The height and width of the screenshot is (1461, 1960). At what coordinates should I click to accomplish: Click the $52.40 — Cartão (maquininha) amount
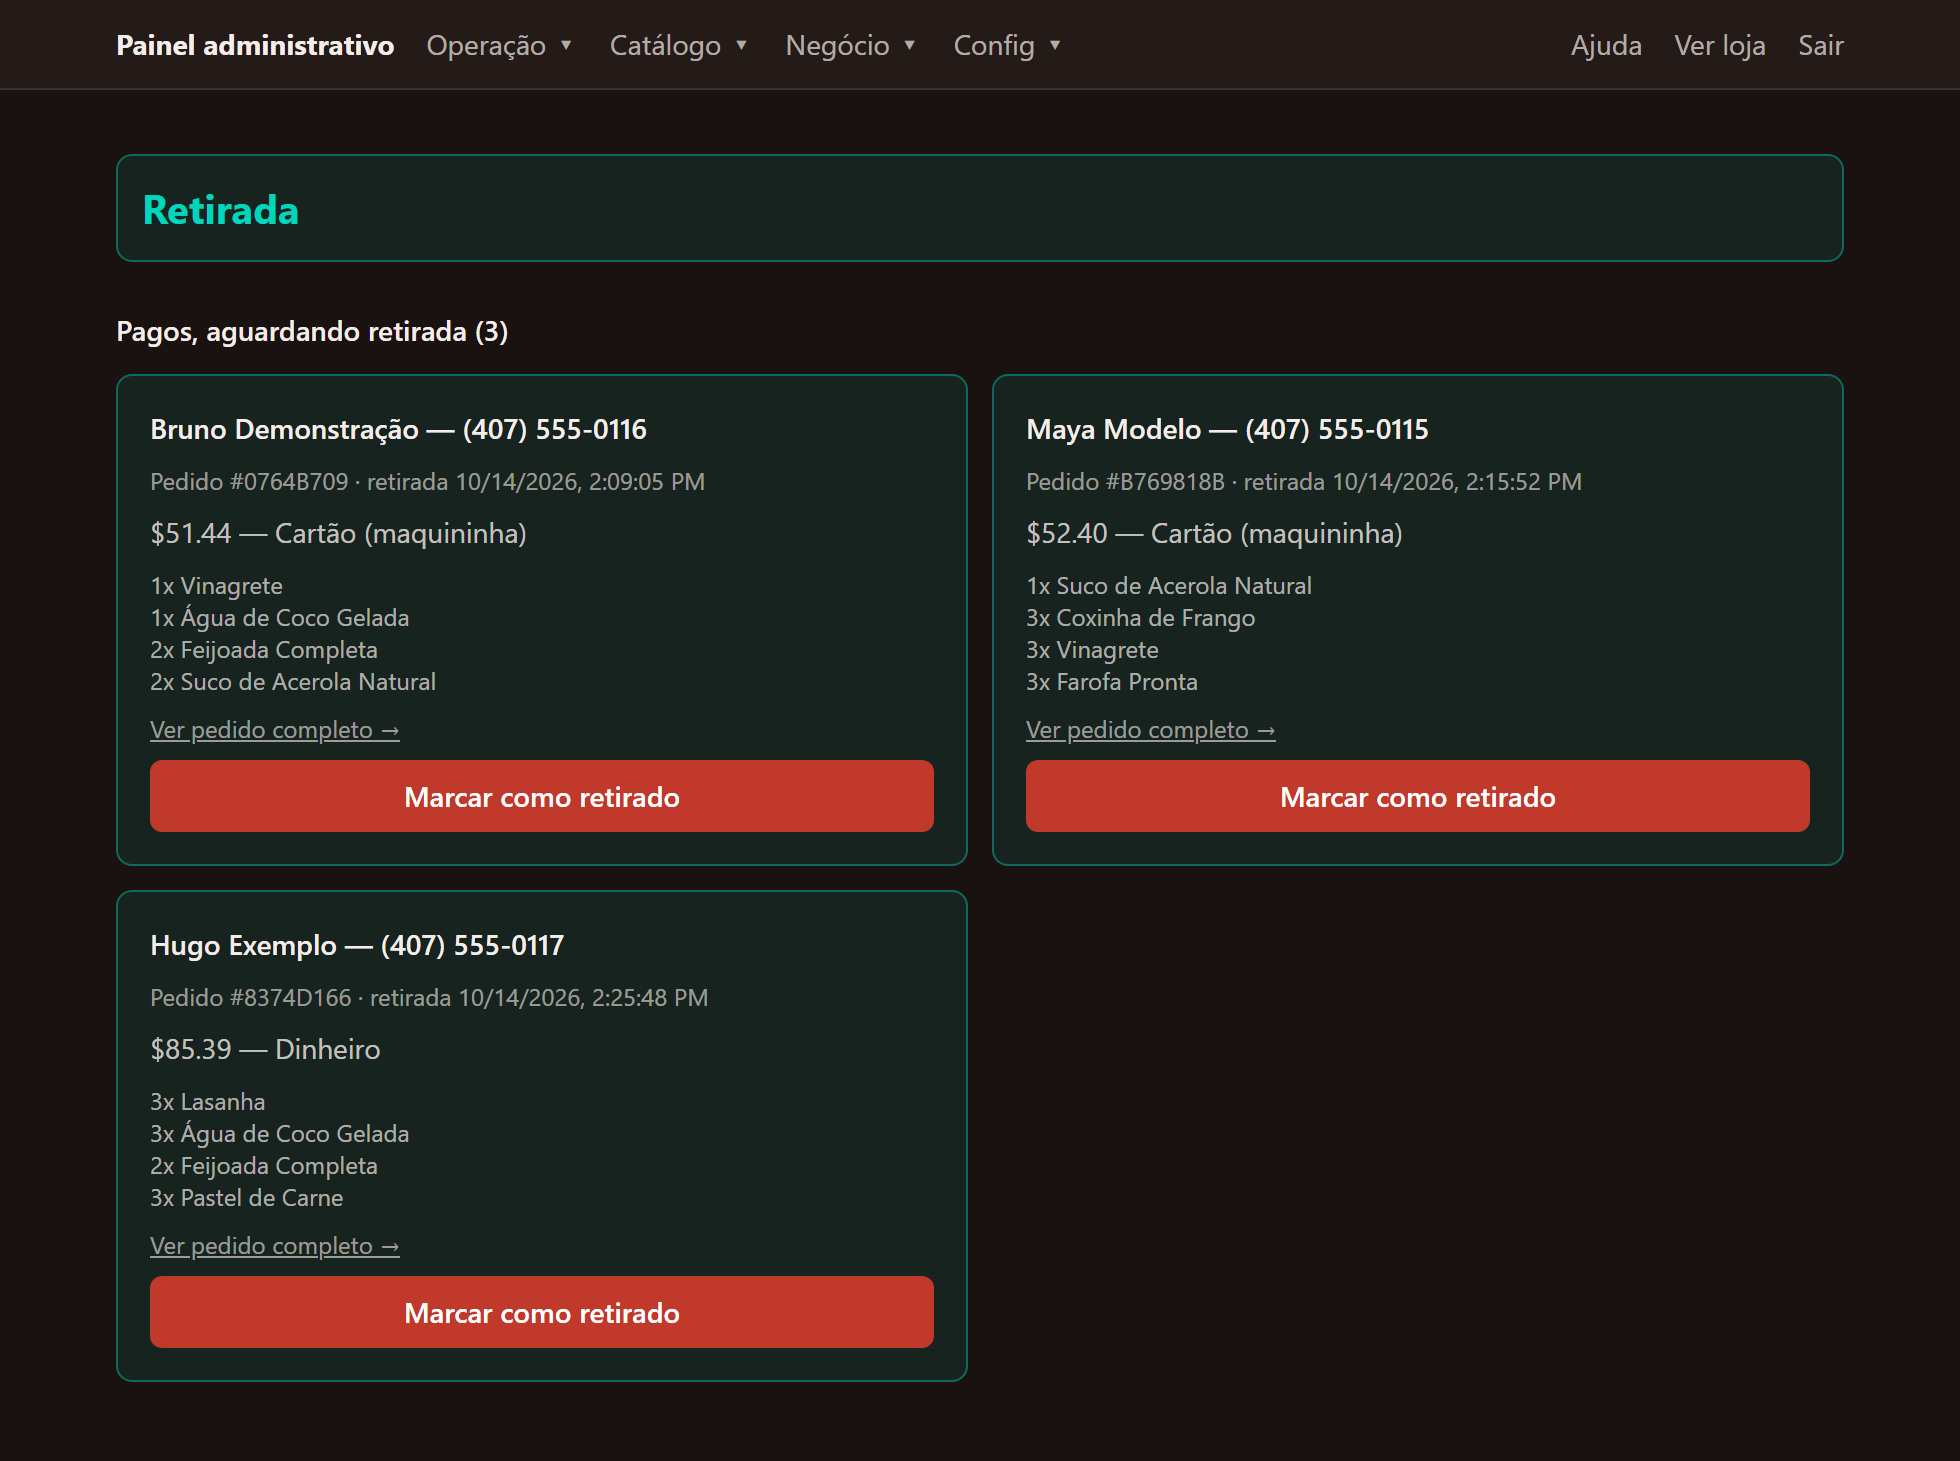pyautogui.click(x=1214, y=533)
